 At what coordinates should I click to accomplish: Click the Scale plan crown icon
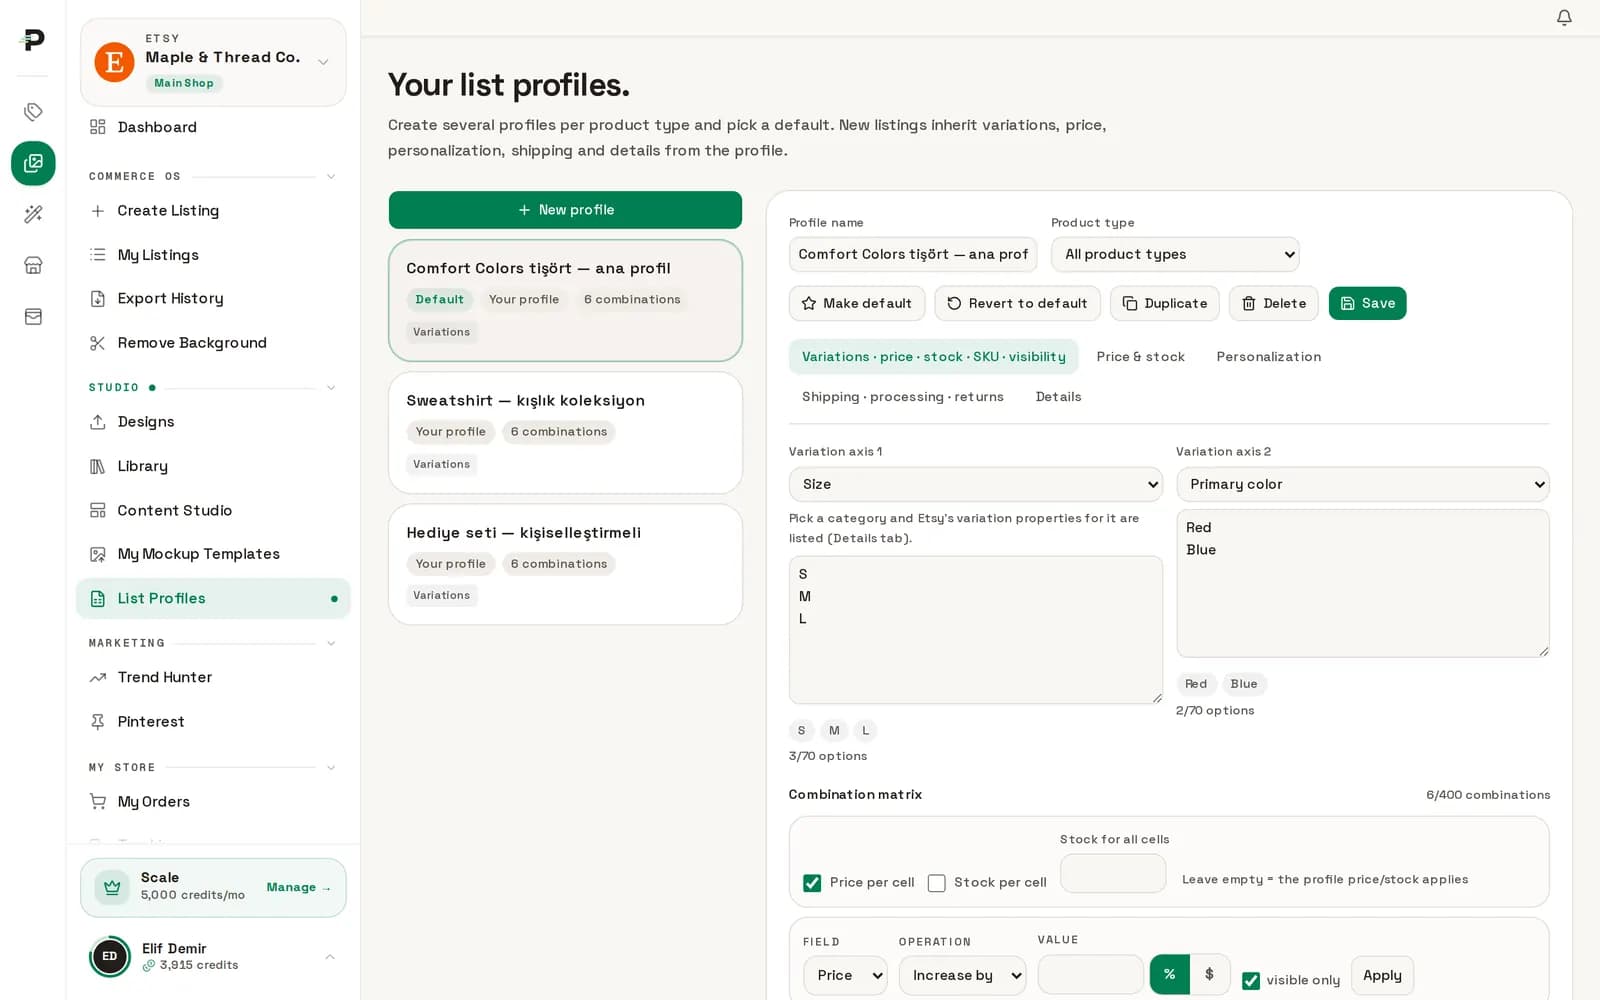point(112,887)
